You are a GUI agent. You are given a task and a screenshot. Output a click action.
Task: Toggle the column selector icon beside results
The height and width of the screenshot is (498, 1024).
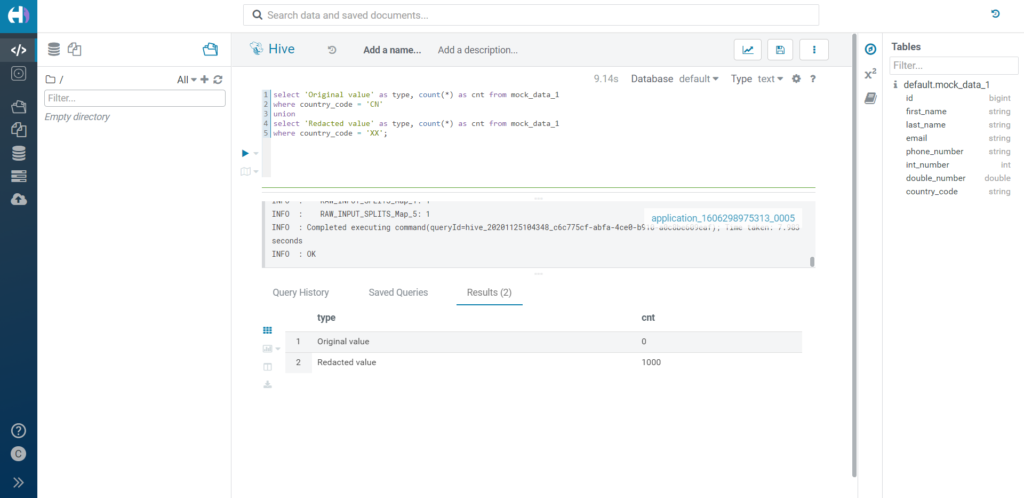coord(267,367)
